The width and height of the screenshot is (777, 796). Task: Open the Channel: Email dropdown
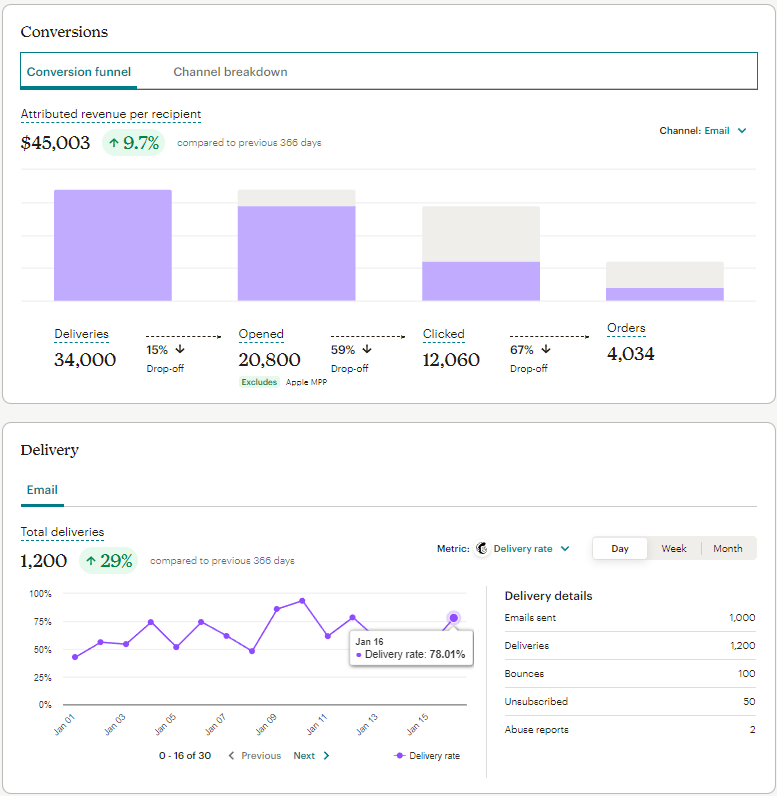point(703,130)
